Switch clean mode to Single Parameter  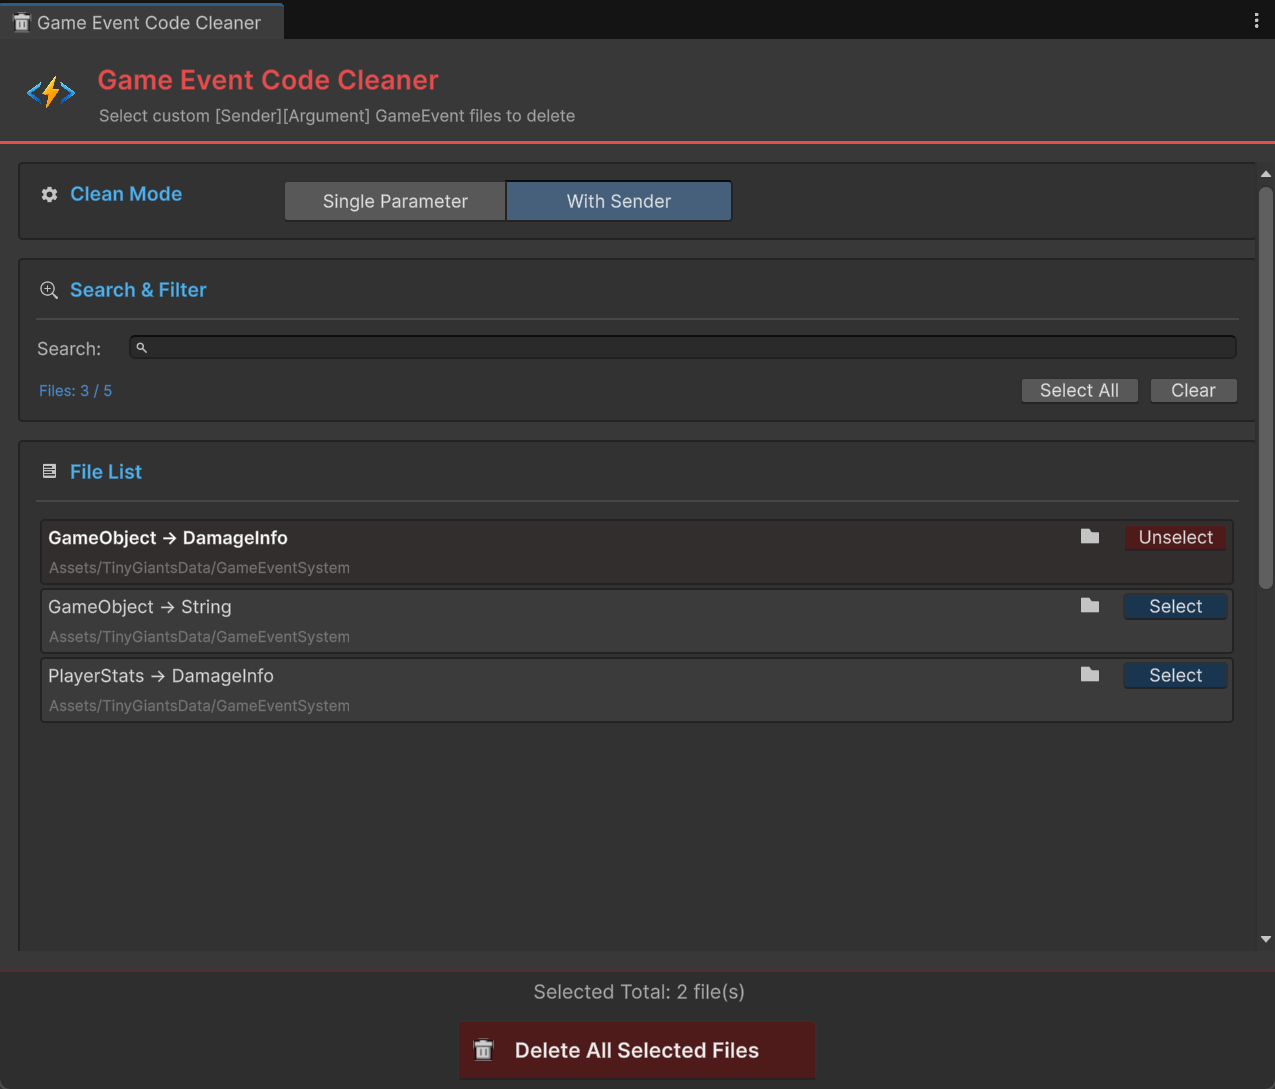click(394, 201)
